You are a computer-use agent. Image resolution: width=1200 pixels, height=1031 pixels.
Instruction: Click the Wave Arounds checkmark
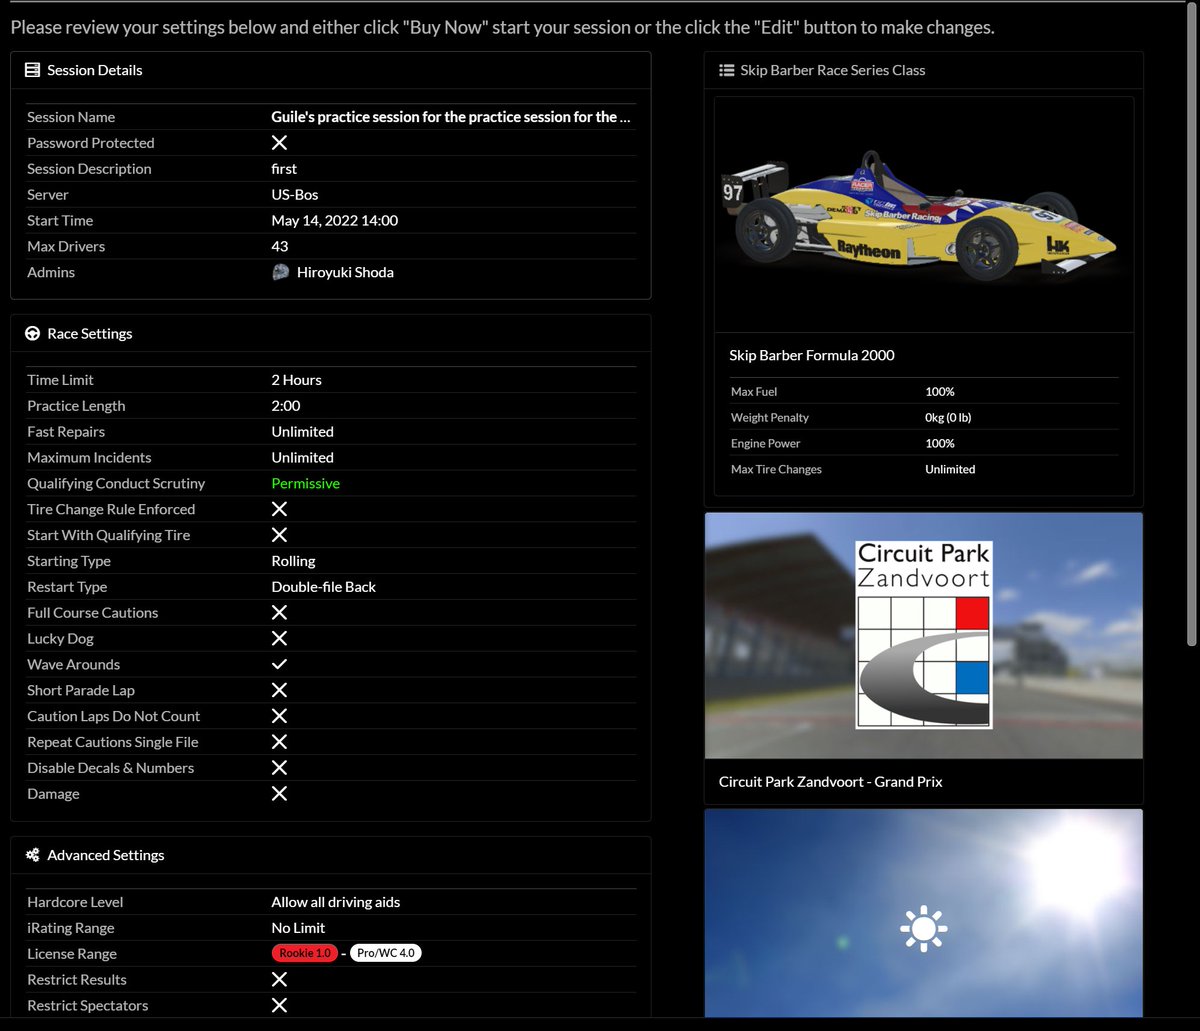point(280,664)
